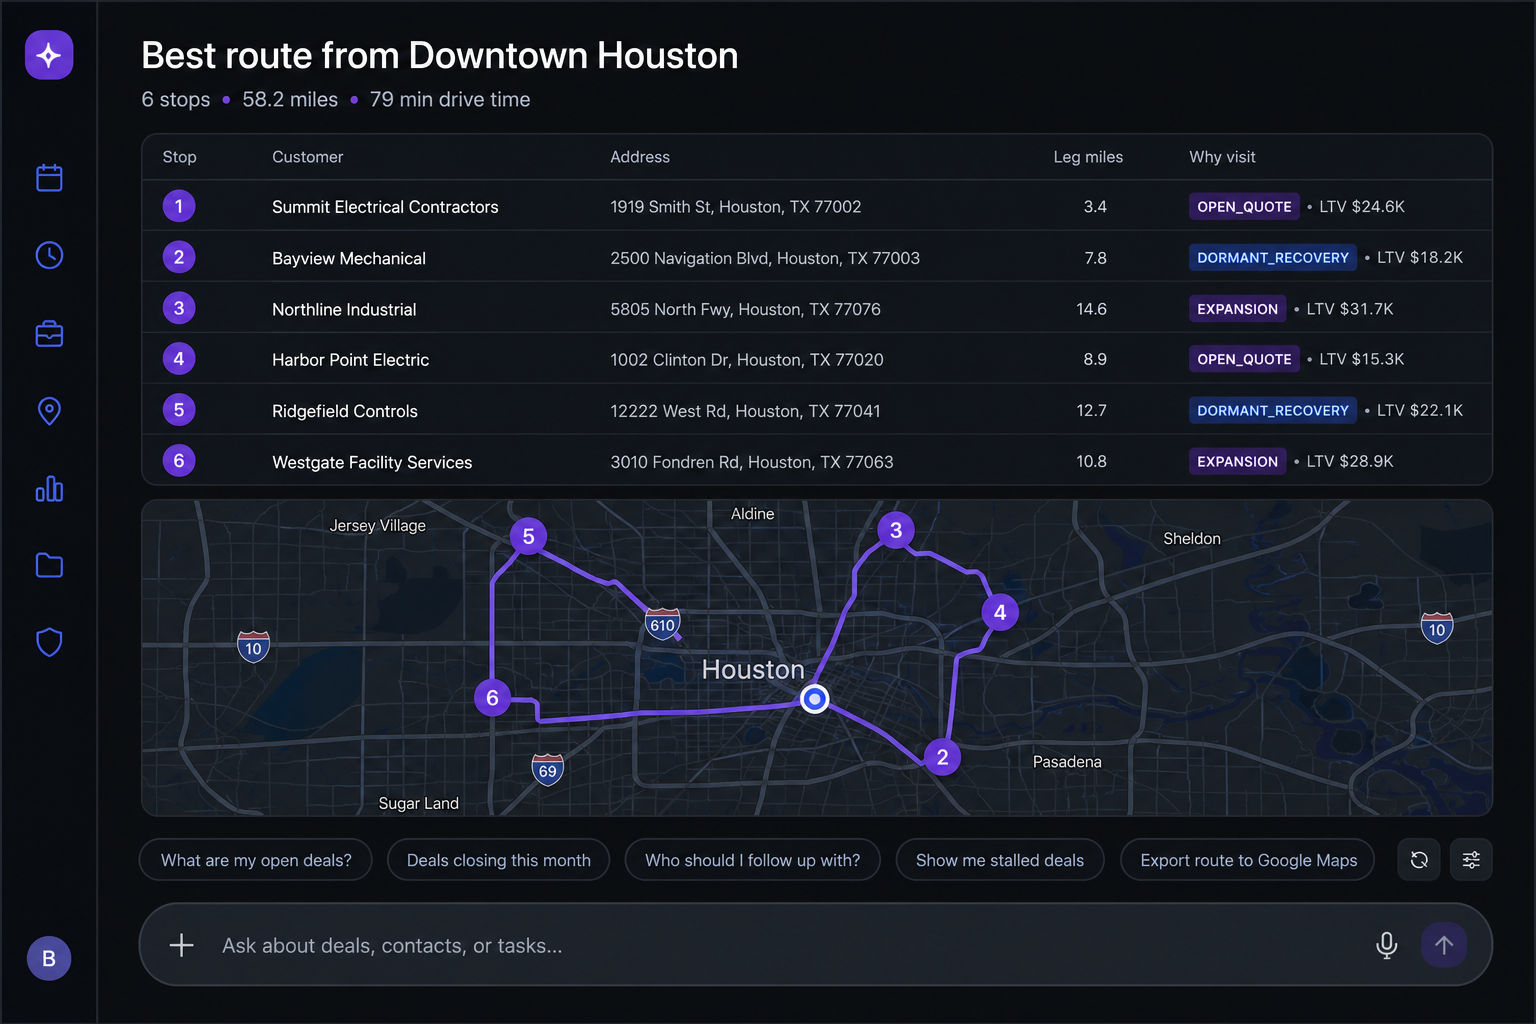
Task: Click the OPEN_QUOTE tag for Summit Electrical
Action: (1244, 206)
